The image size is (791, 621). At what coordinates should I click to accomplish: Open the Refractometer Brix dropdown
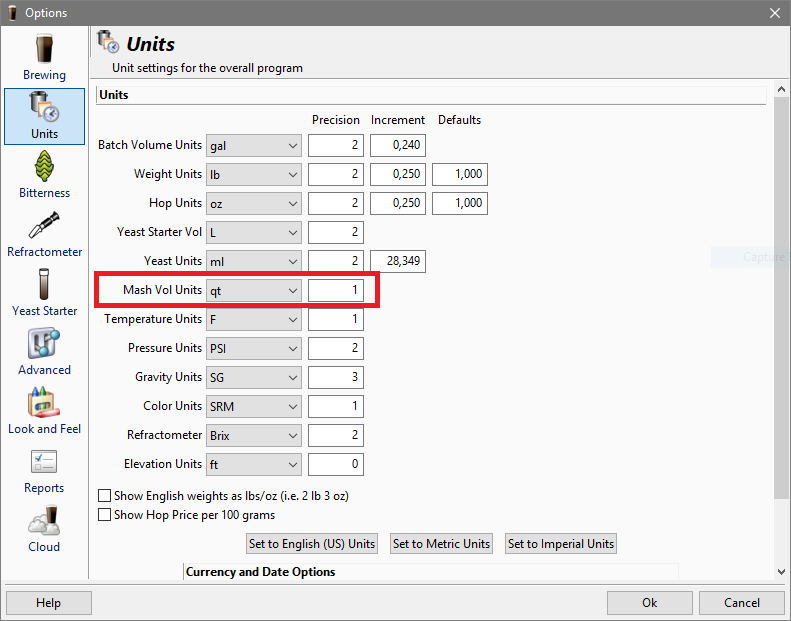(254, 435)
